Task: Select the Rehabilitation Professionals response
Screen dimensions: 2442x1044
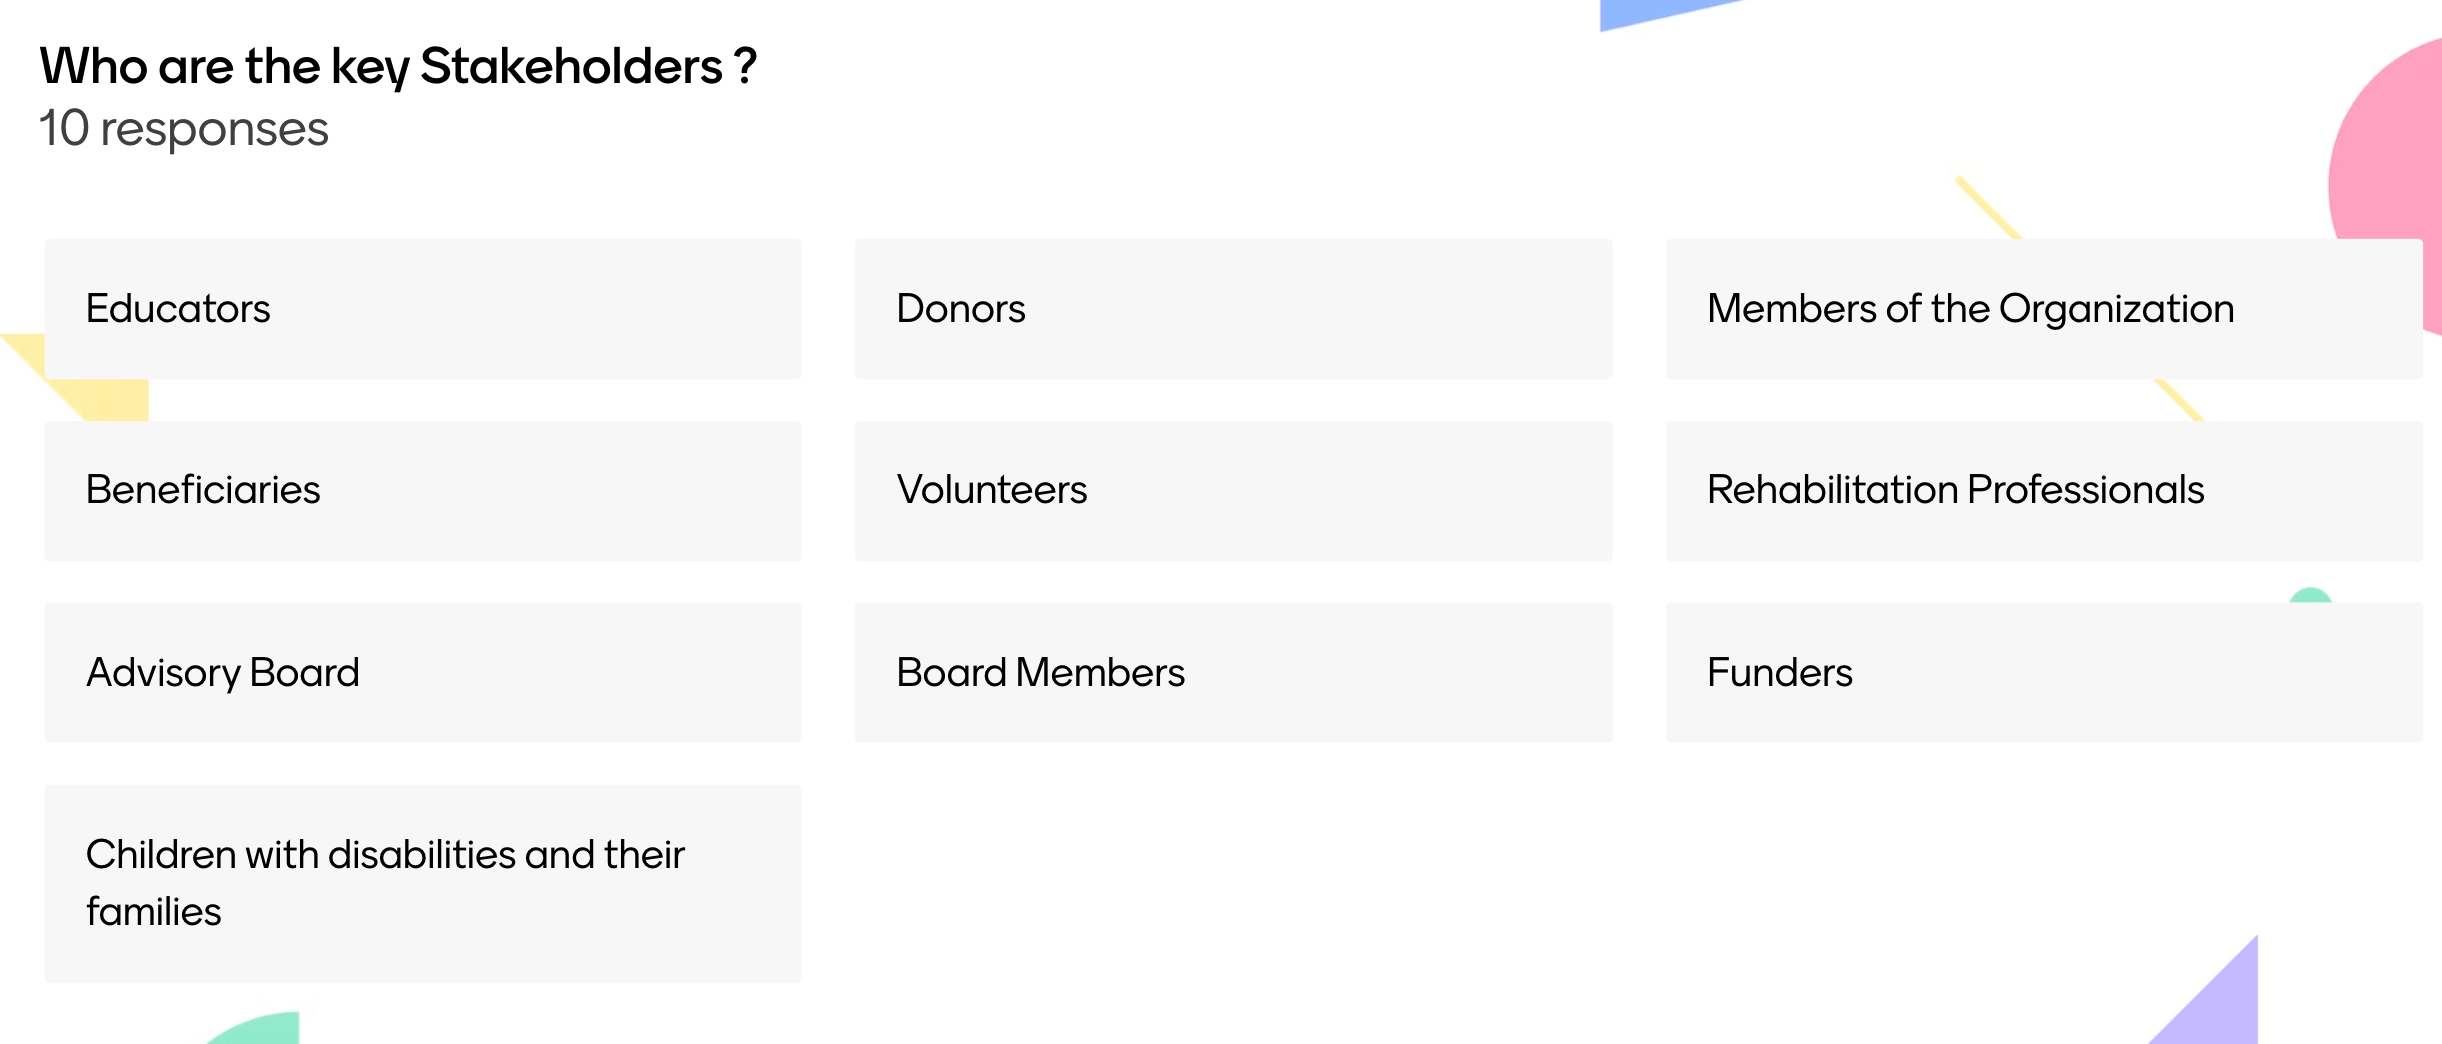Action: pyautogui.click(x=2043, y=490)
